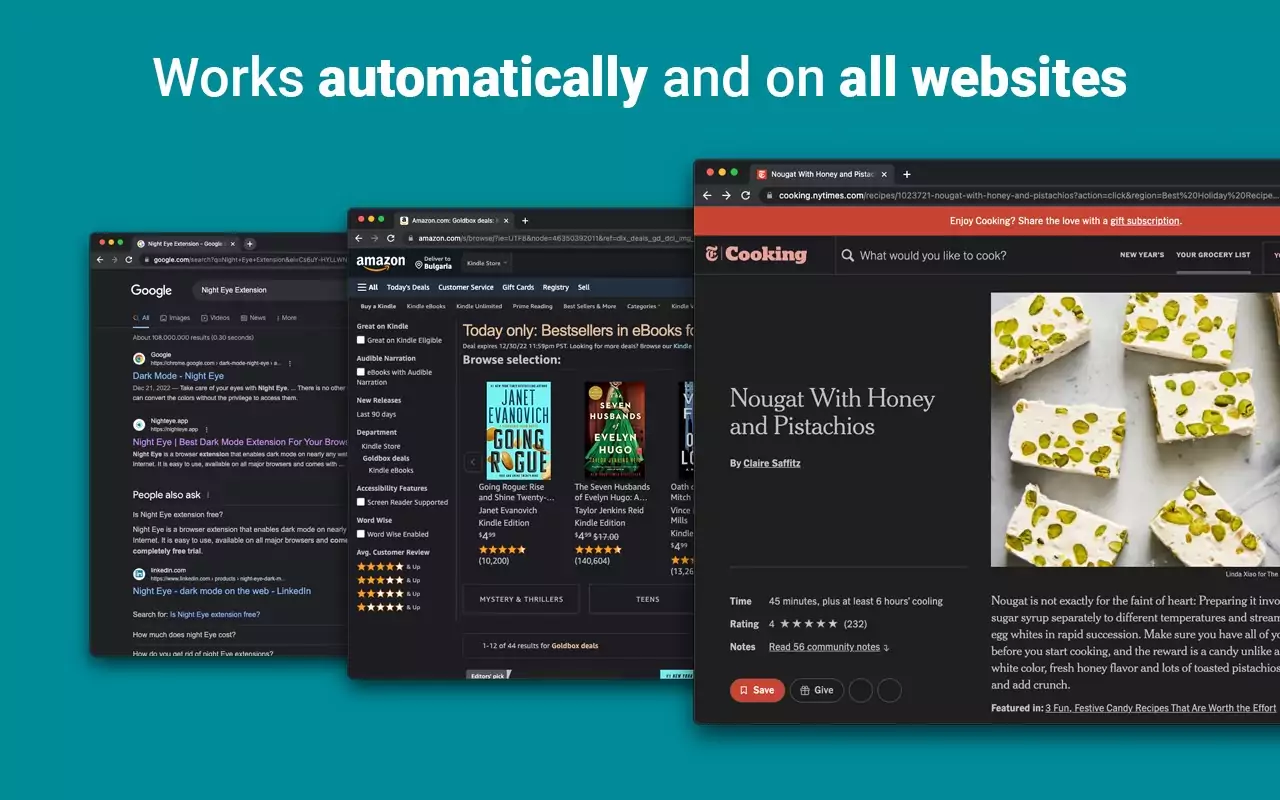Image resolution: width=1280 pixels, height=800 pixels.
Task: Click the TEENS category button
Action: (641, 599)
